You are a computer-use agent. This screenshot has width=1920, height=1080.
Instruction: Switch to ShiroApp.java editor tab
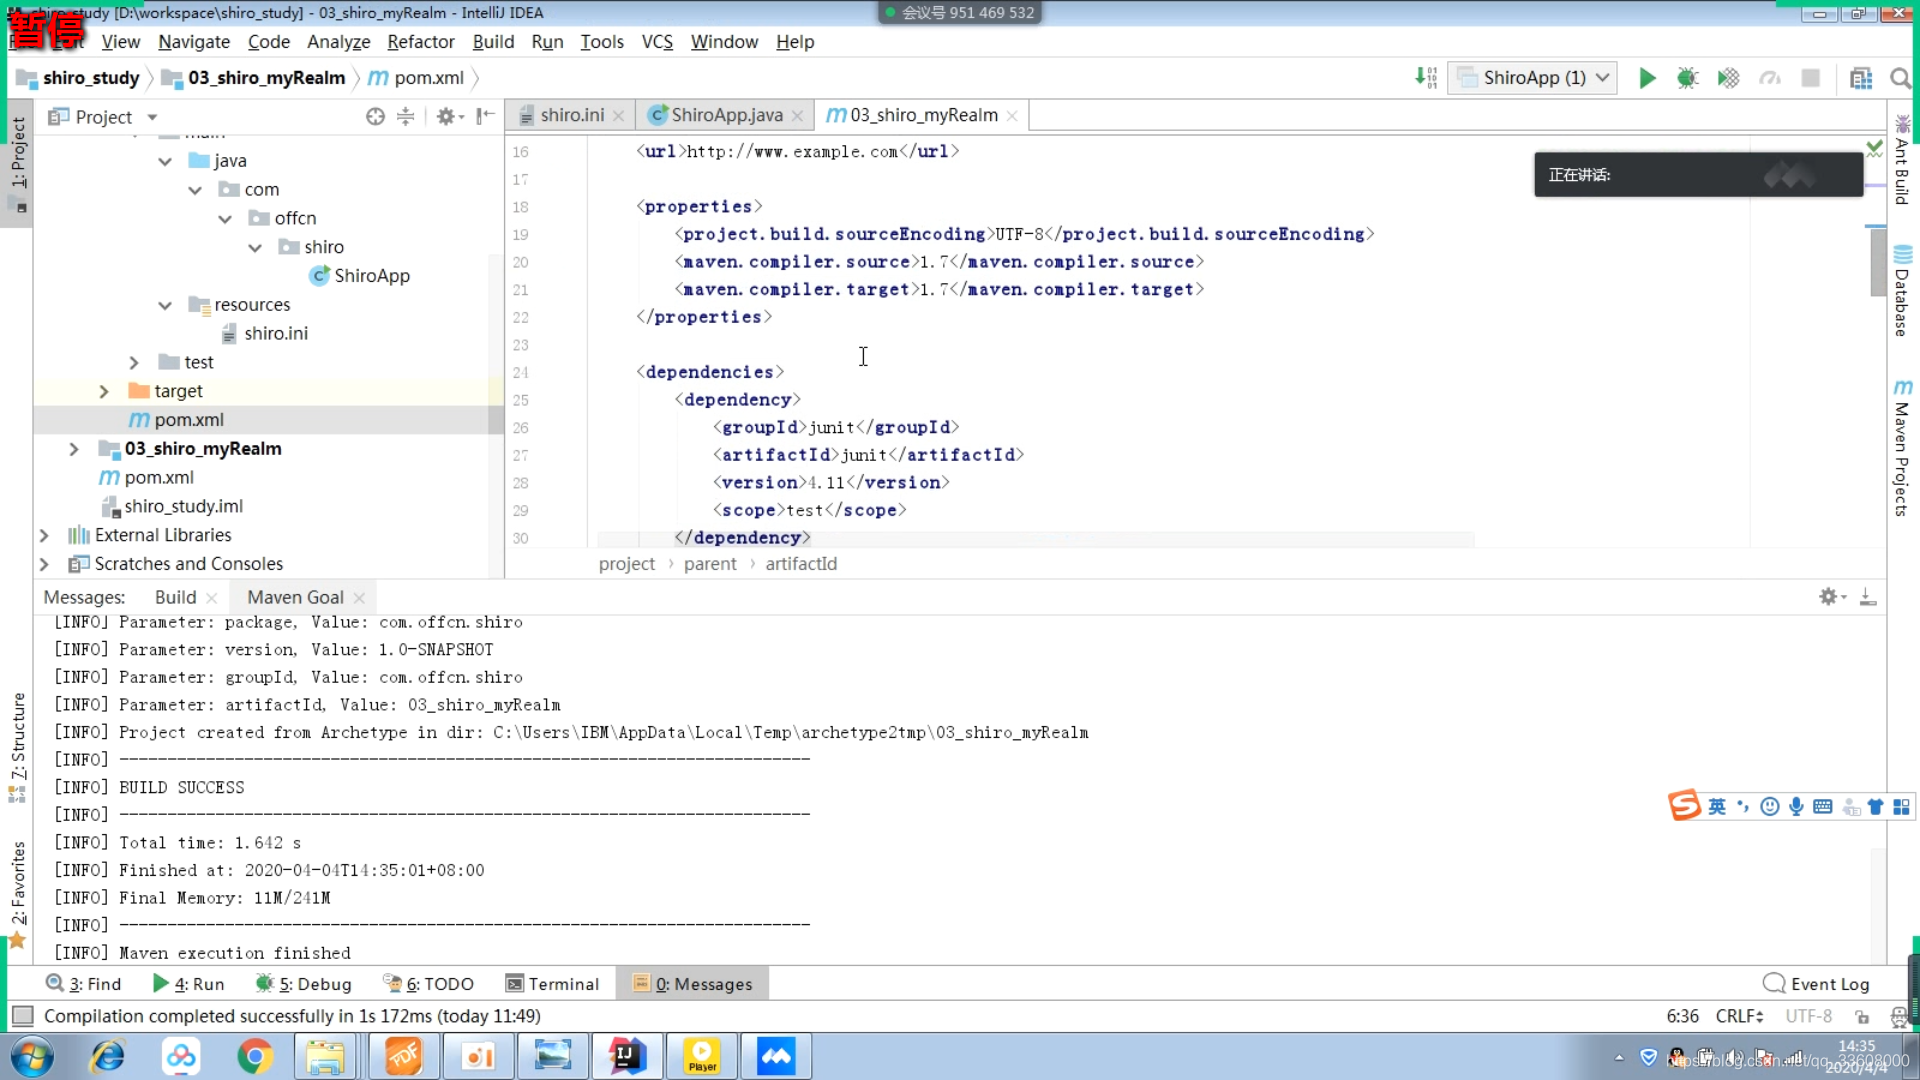[x=726, y=115]
